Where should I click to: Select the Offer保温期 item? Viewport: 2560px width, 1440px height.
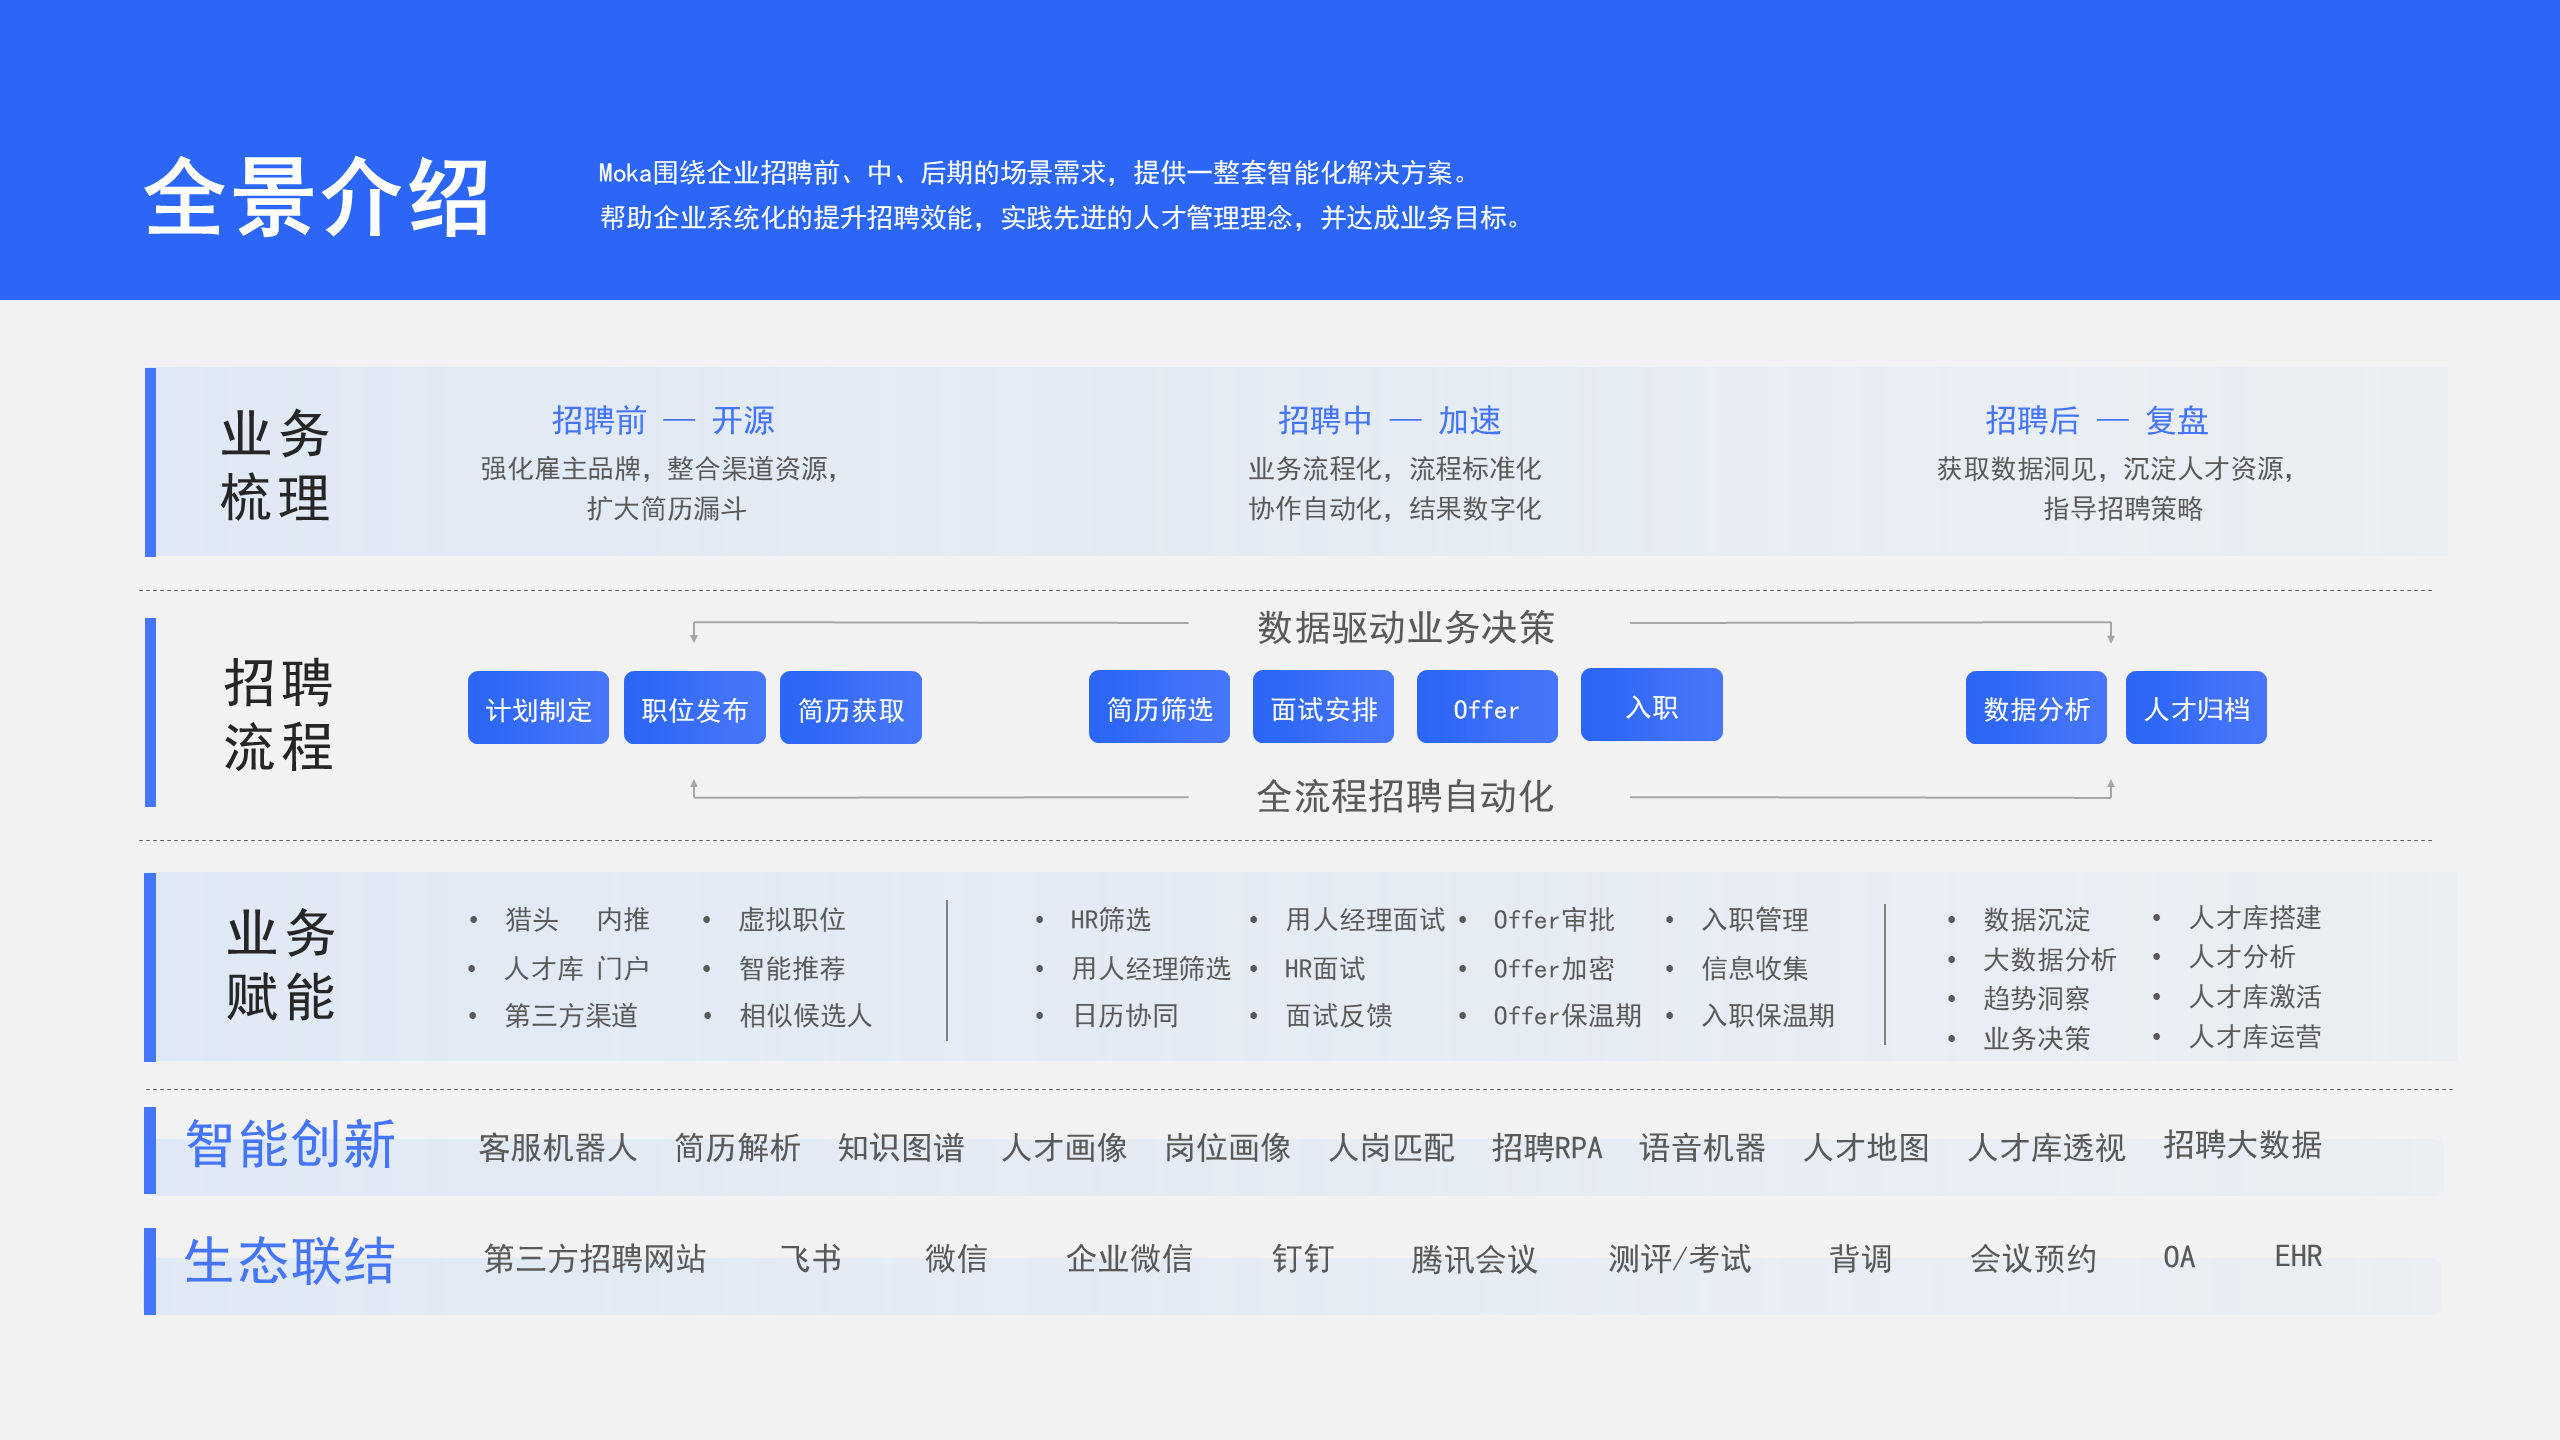[x=1567, y=1016]
